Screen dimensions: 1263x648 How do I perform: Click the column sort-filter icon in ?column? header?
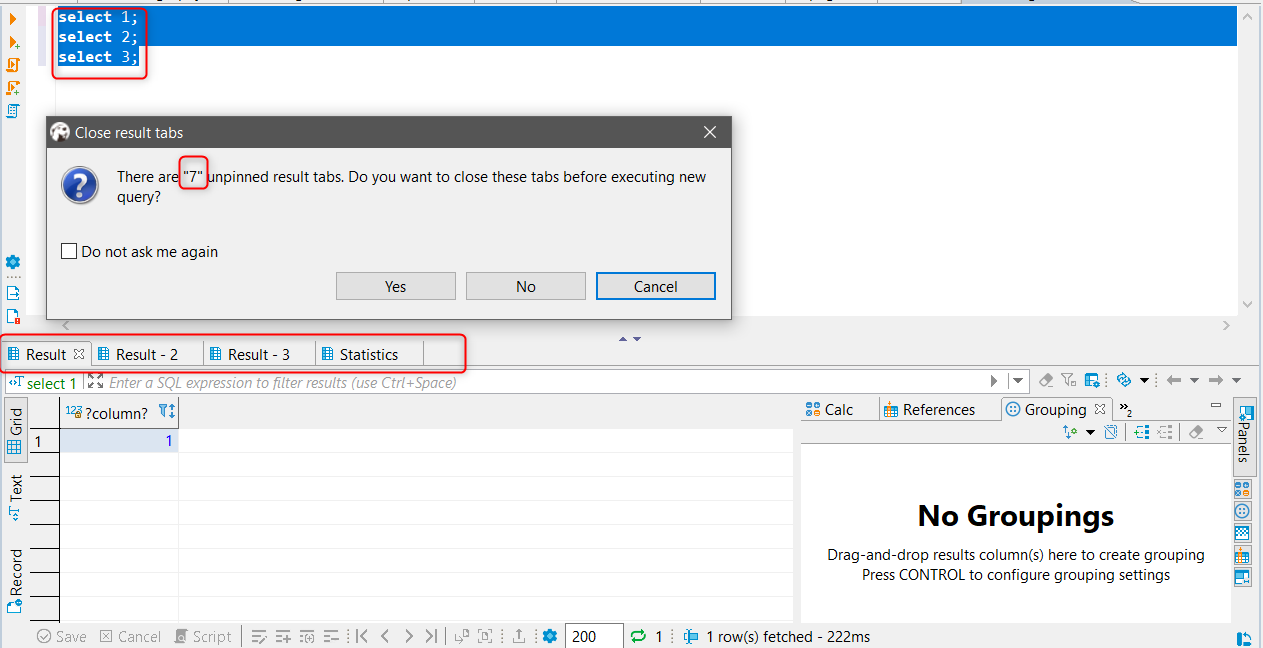(167, 412)
